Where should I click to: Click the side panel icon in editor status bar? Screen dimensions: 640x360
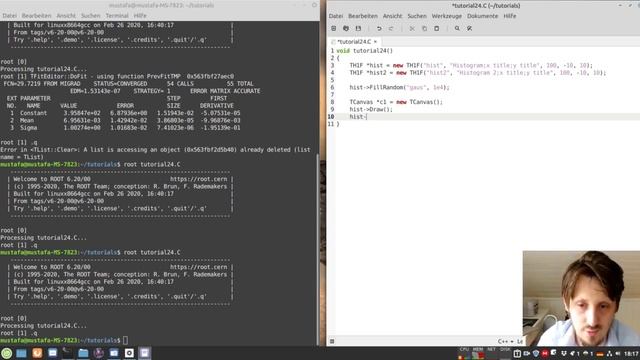(x=332, y=341)
